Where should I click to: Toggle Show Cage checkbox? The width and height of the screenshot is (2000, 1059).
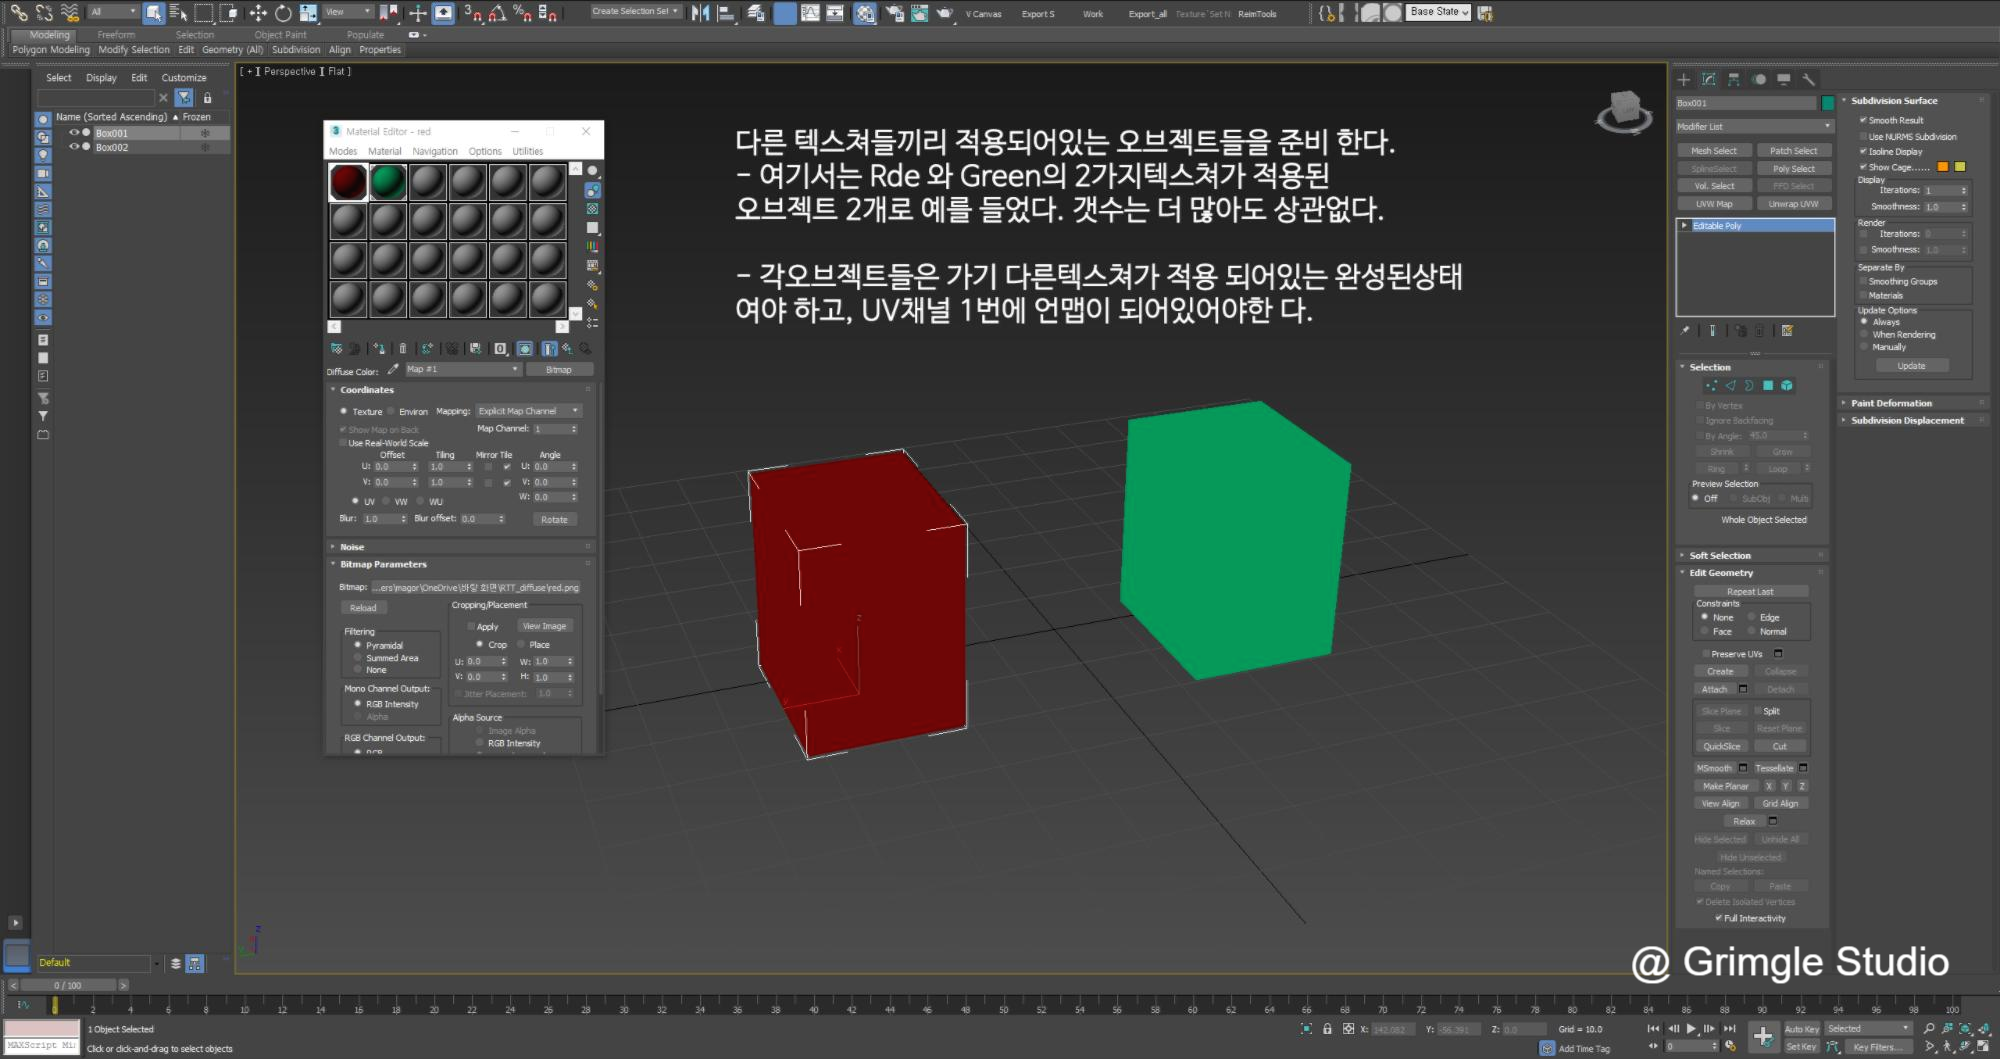coord(1863,167)
